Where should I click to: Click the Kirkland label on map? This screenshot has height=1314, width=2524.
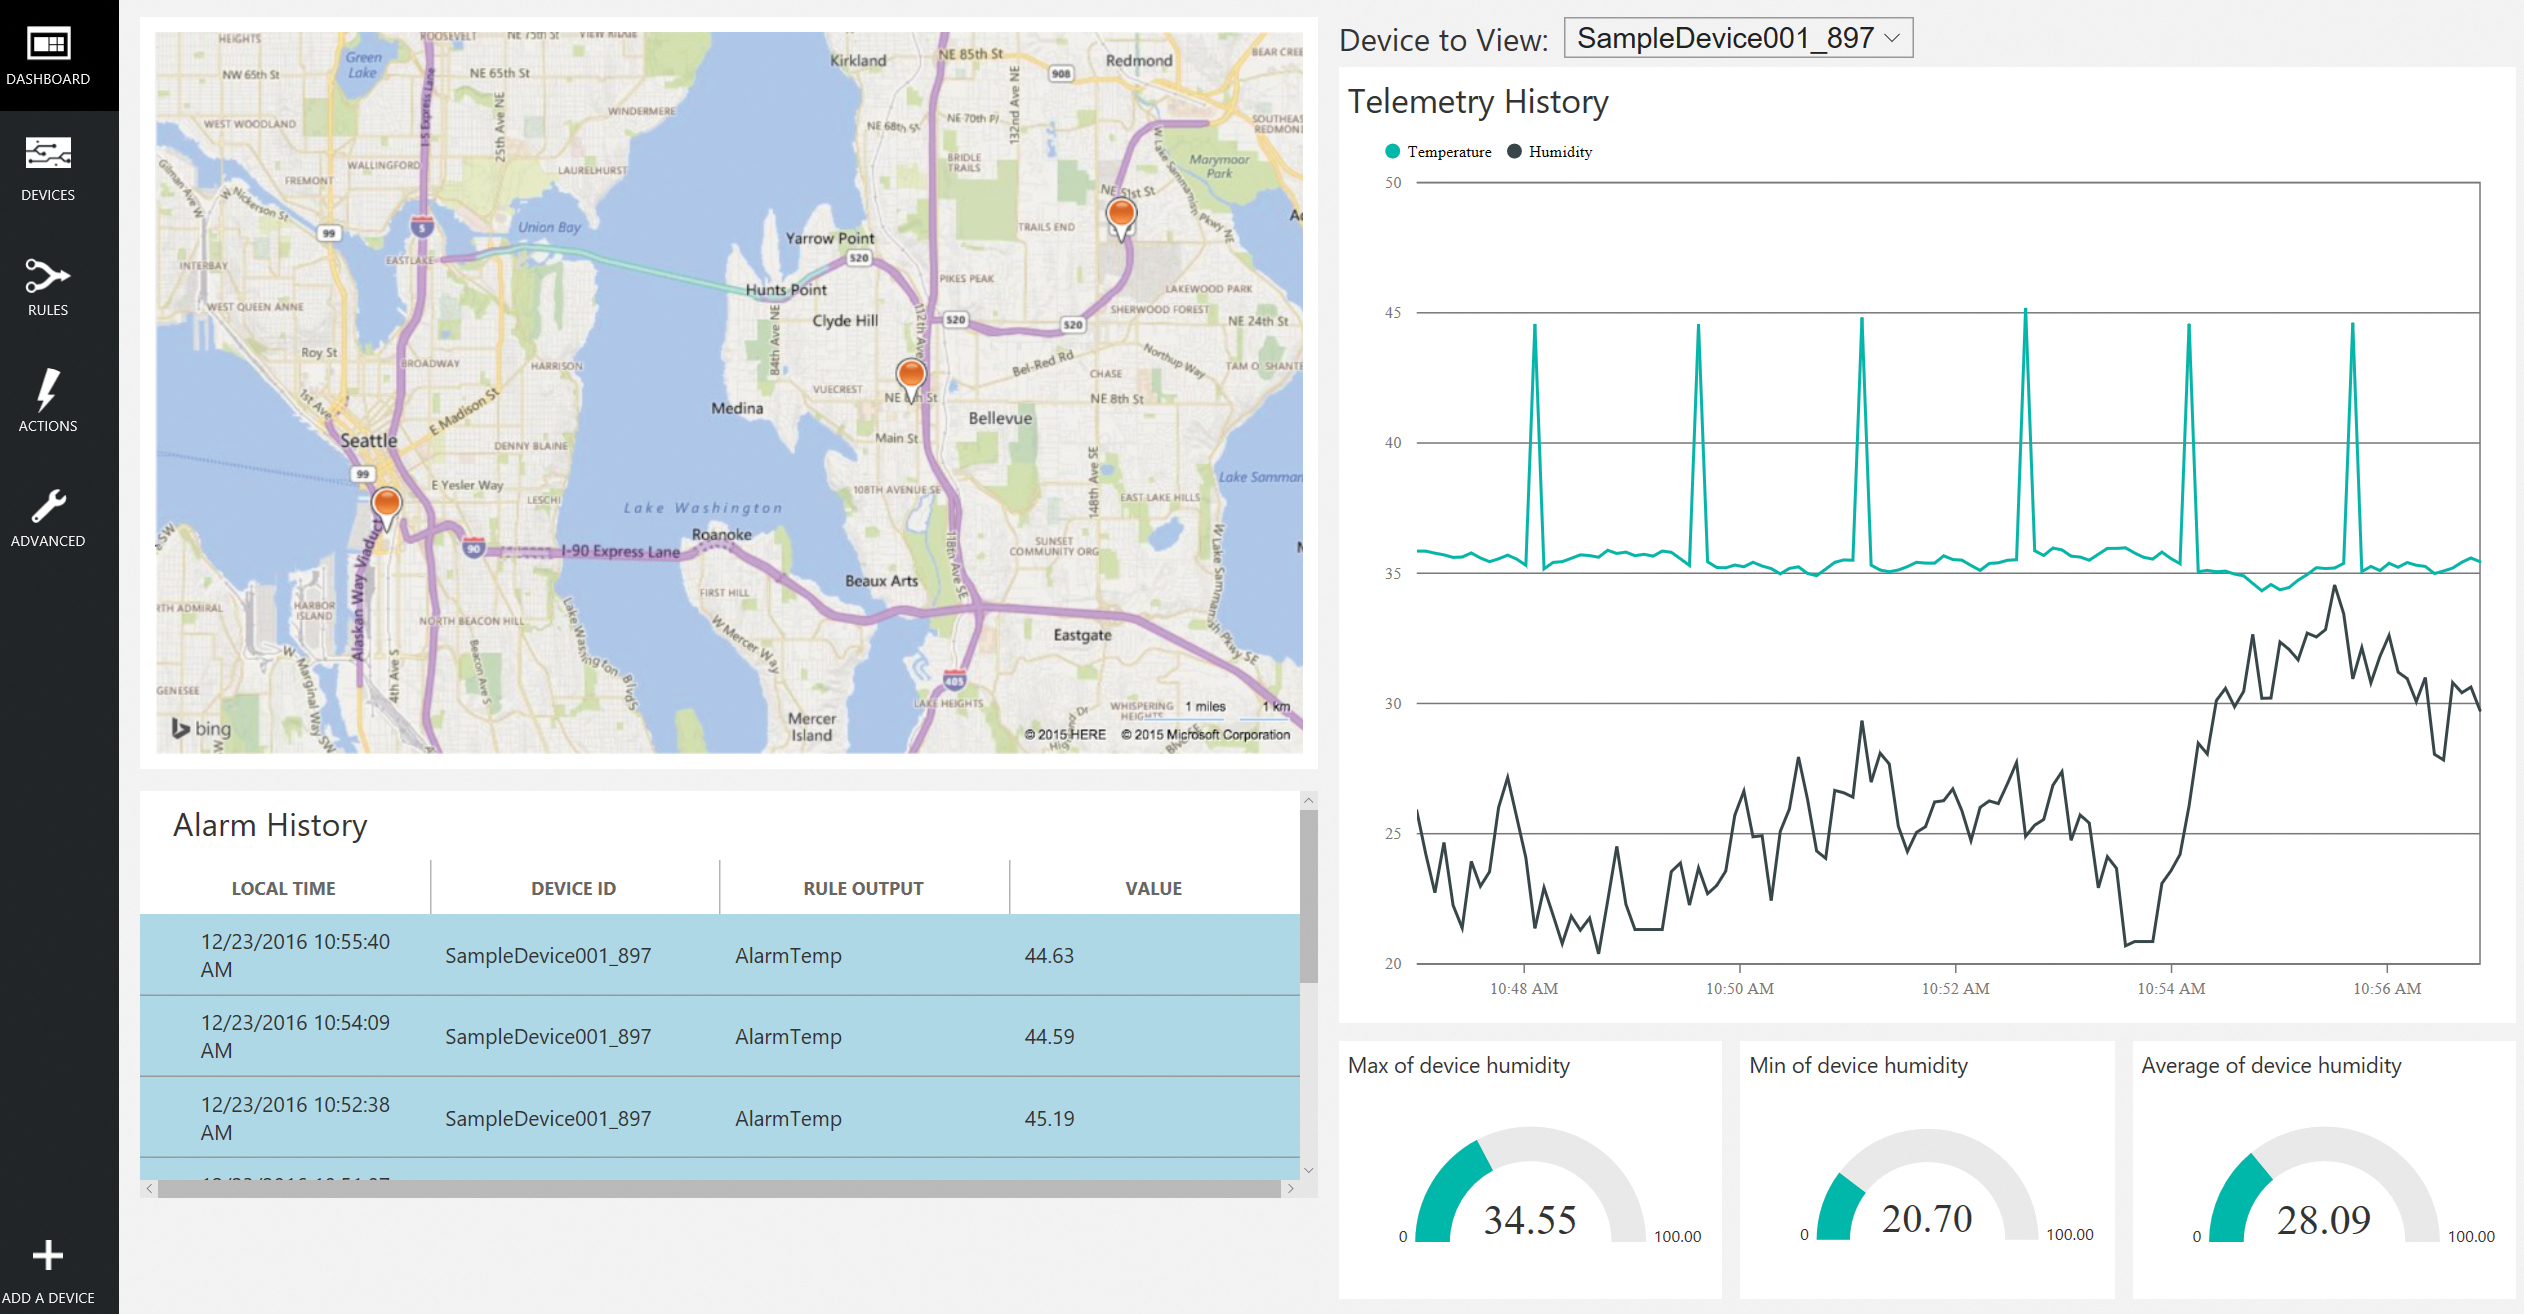pos(858,60)
